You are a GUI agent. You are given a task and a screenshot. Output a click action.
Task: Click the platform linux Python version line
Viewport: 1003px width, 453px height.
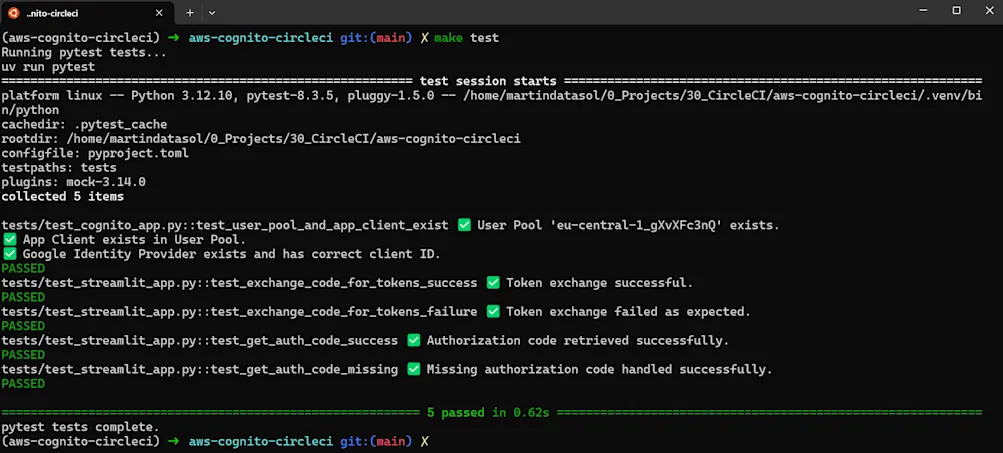pos(491,103)
